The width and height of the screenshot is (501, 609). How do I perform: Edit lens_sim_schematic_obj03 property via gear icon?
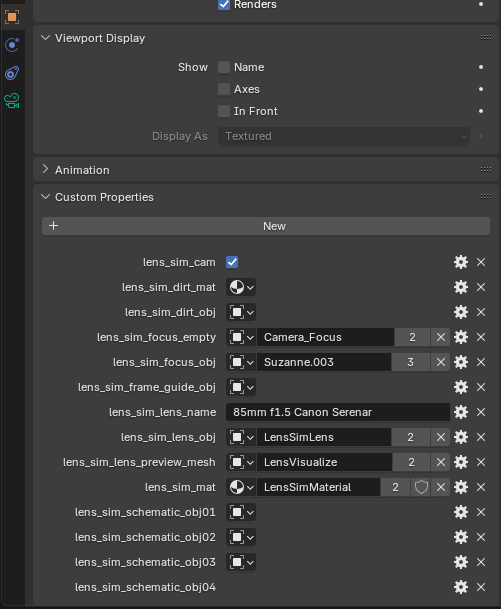pyautogui.click(x=461, y=562)
